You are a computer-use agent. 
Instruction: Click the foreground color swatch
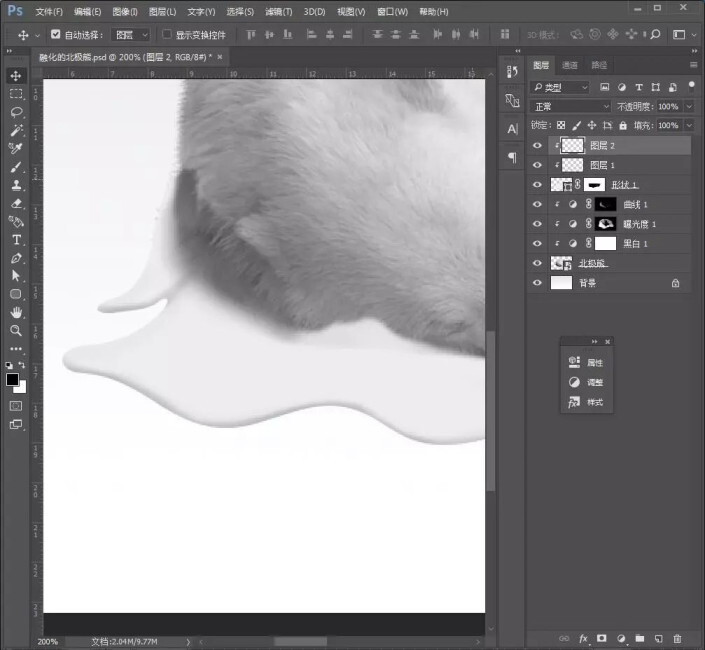[x=12, y=379]
